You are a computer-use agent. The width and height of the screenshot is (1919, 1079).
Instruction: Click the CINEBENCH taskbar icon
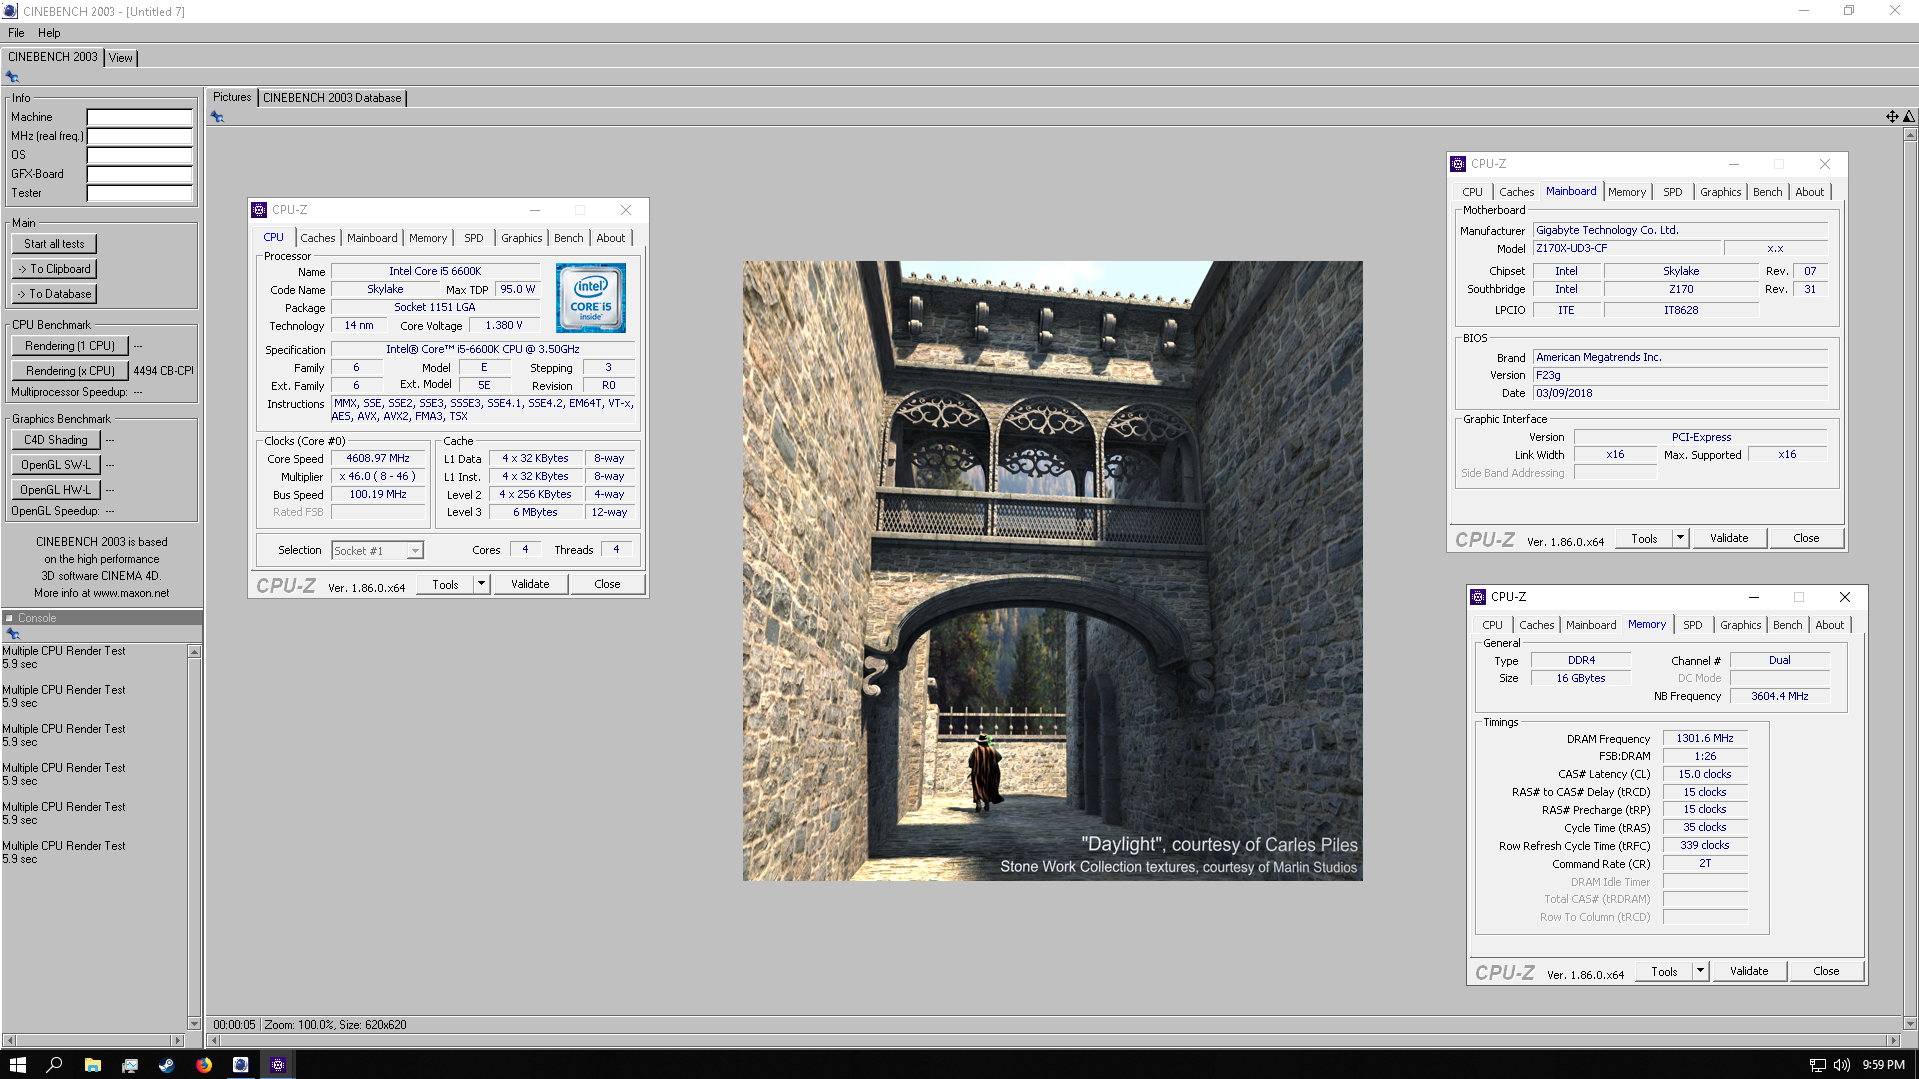[x=241, y=1065]
